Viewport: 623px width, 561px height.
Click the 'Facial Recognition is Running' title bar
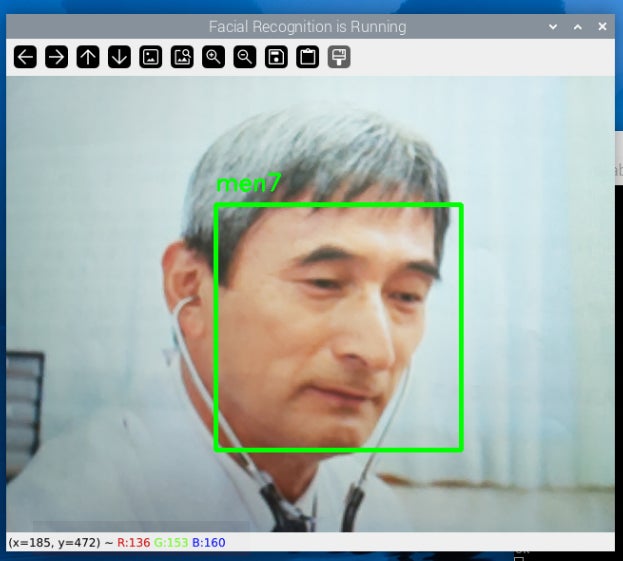[307, 26]
